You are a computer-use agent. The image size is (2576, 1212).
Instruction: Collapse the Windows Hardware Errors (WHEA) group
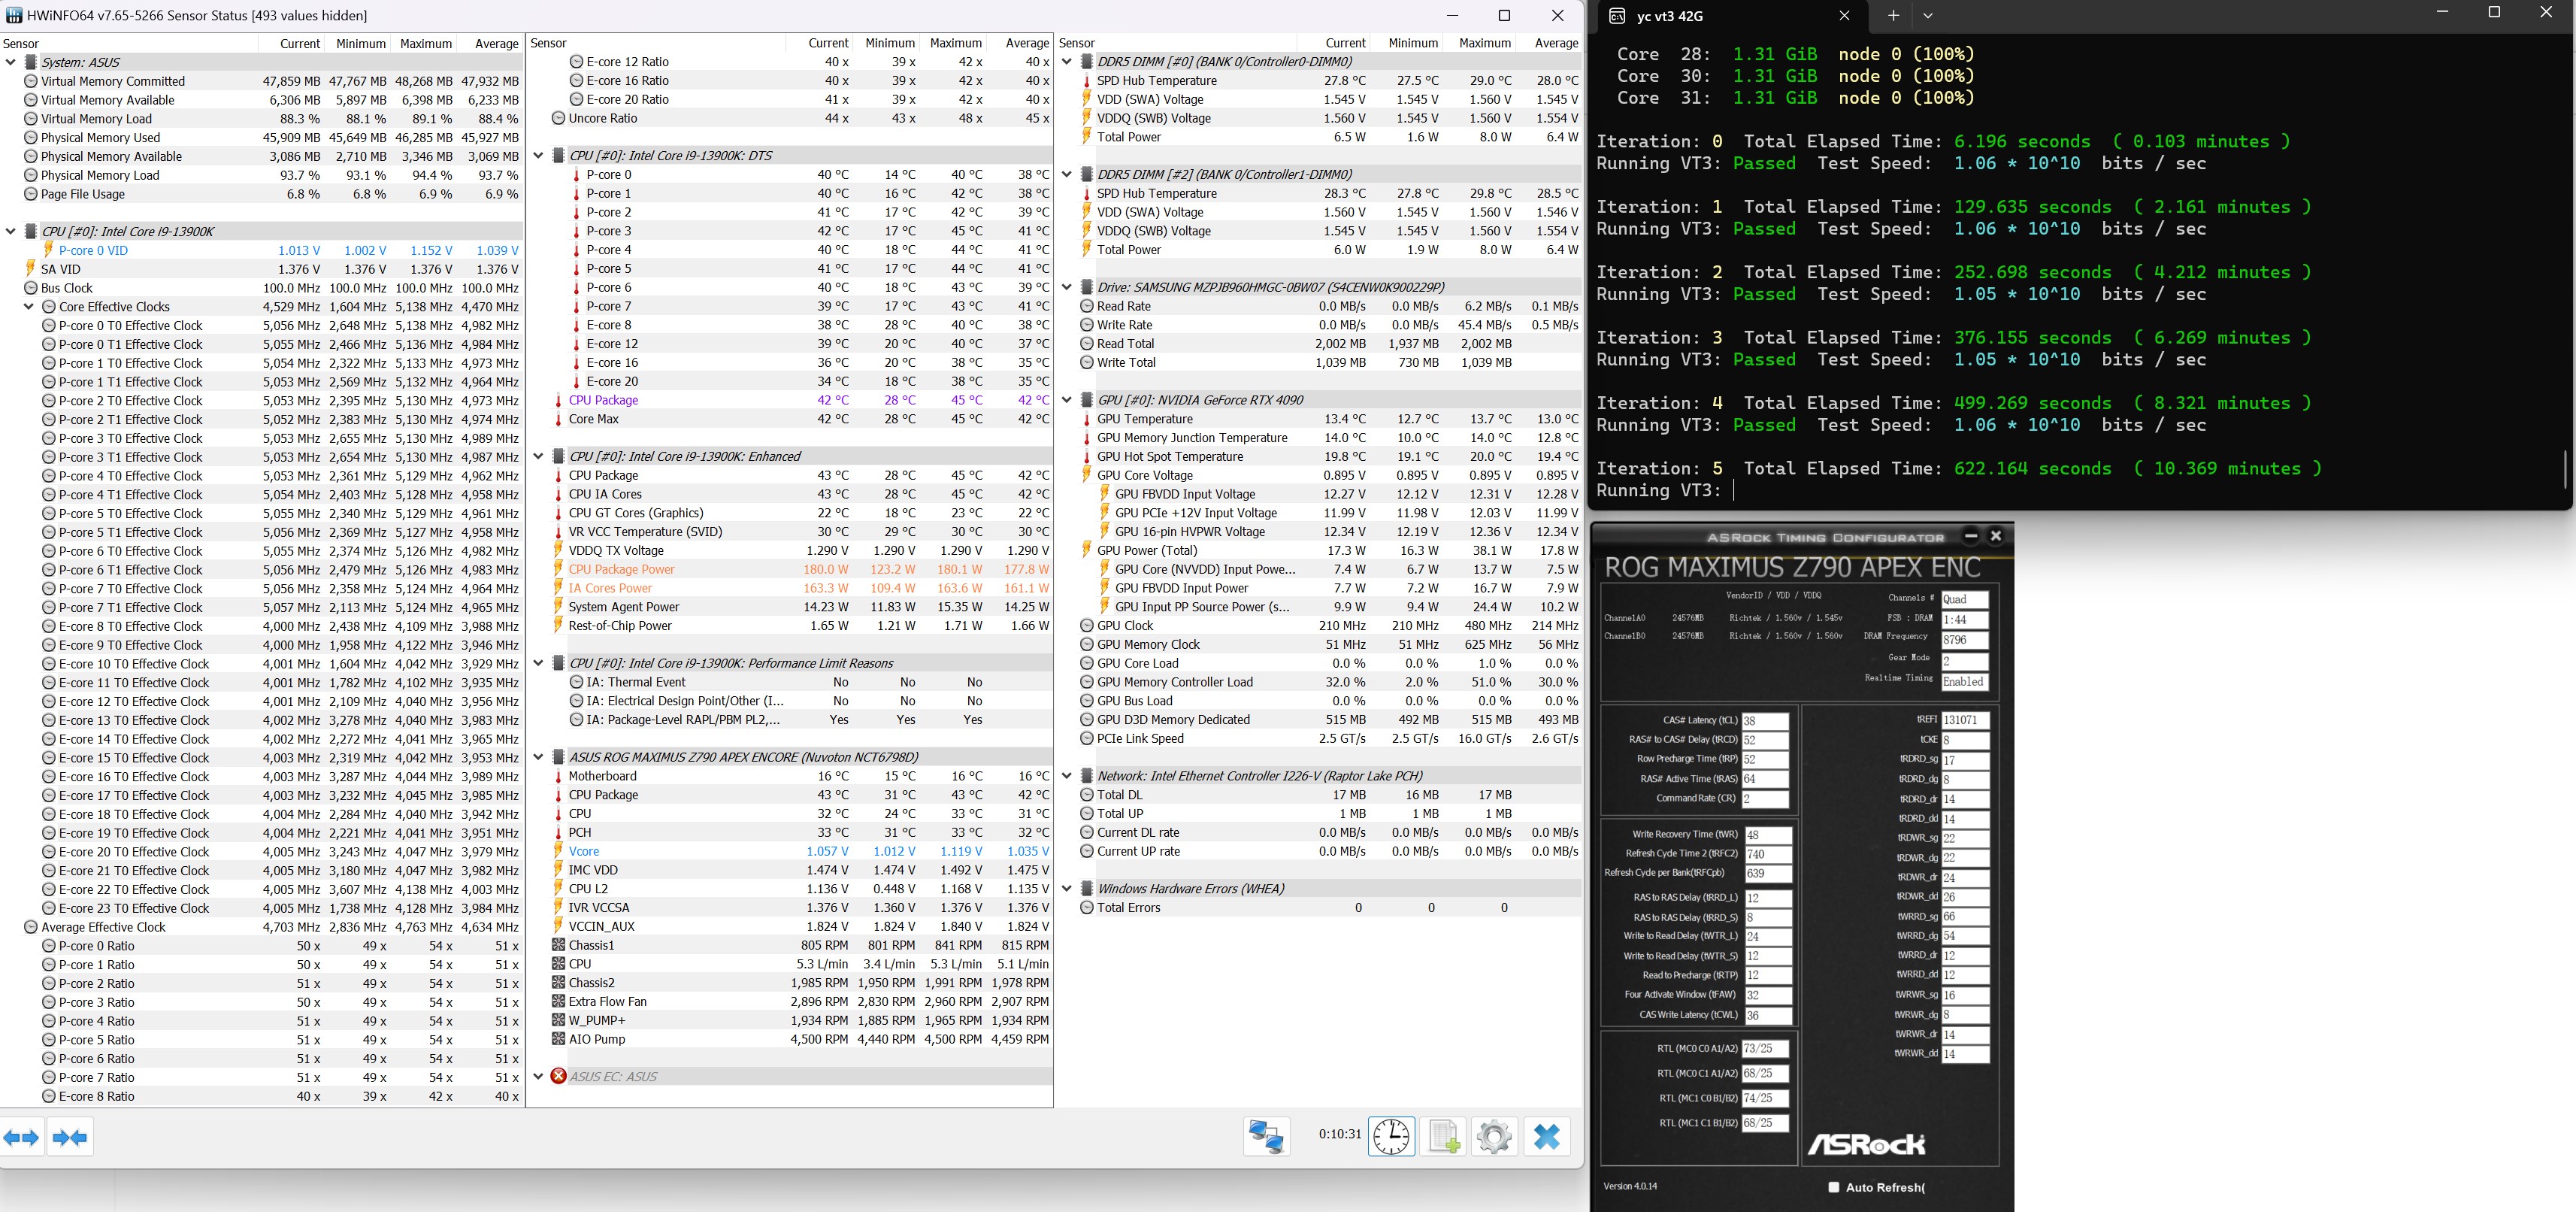(x=1067, y=889)
